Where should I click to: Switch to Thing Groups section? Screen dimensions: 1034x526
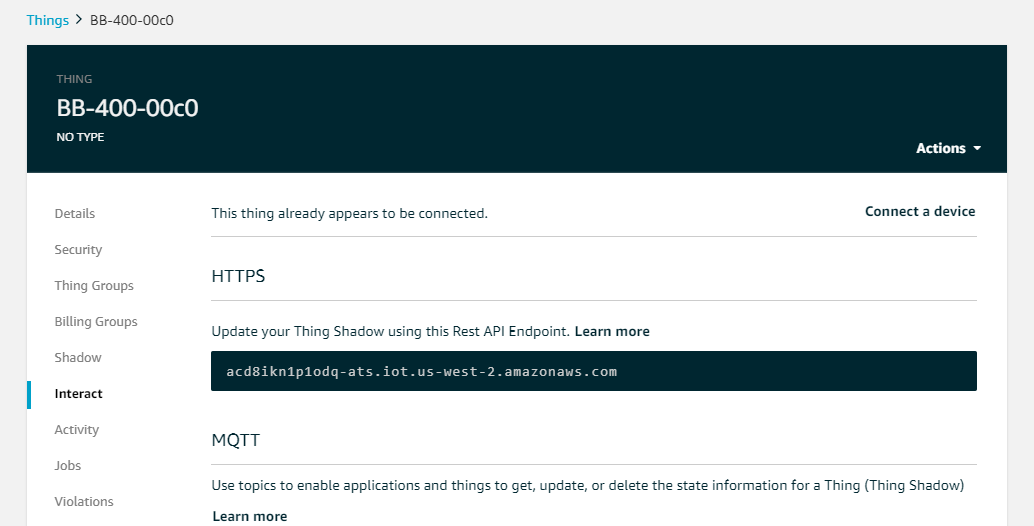pos(94,285)
